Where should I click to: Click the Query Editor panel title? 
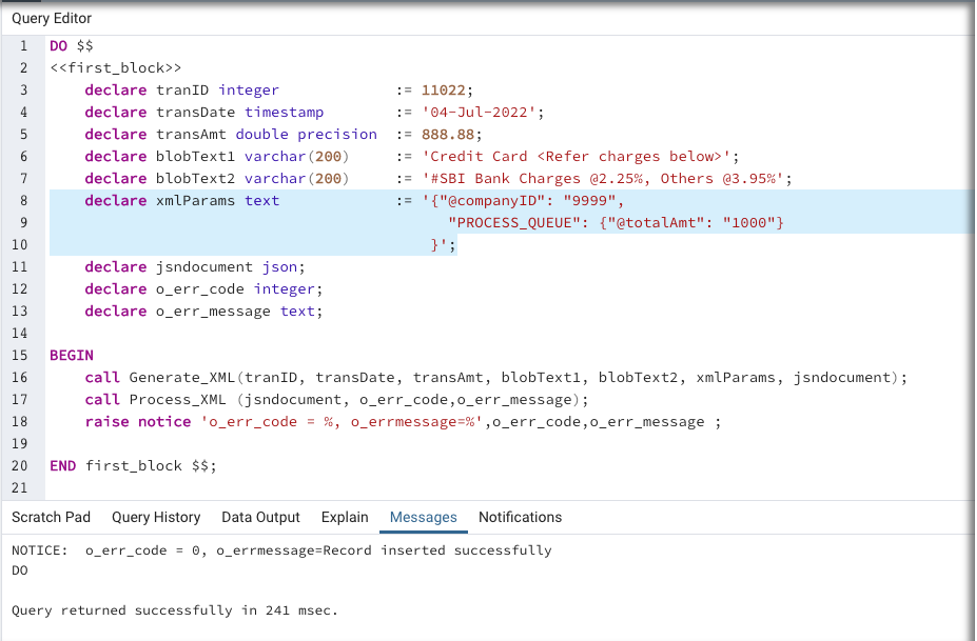(51, 18)
